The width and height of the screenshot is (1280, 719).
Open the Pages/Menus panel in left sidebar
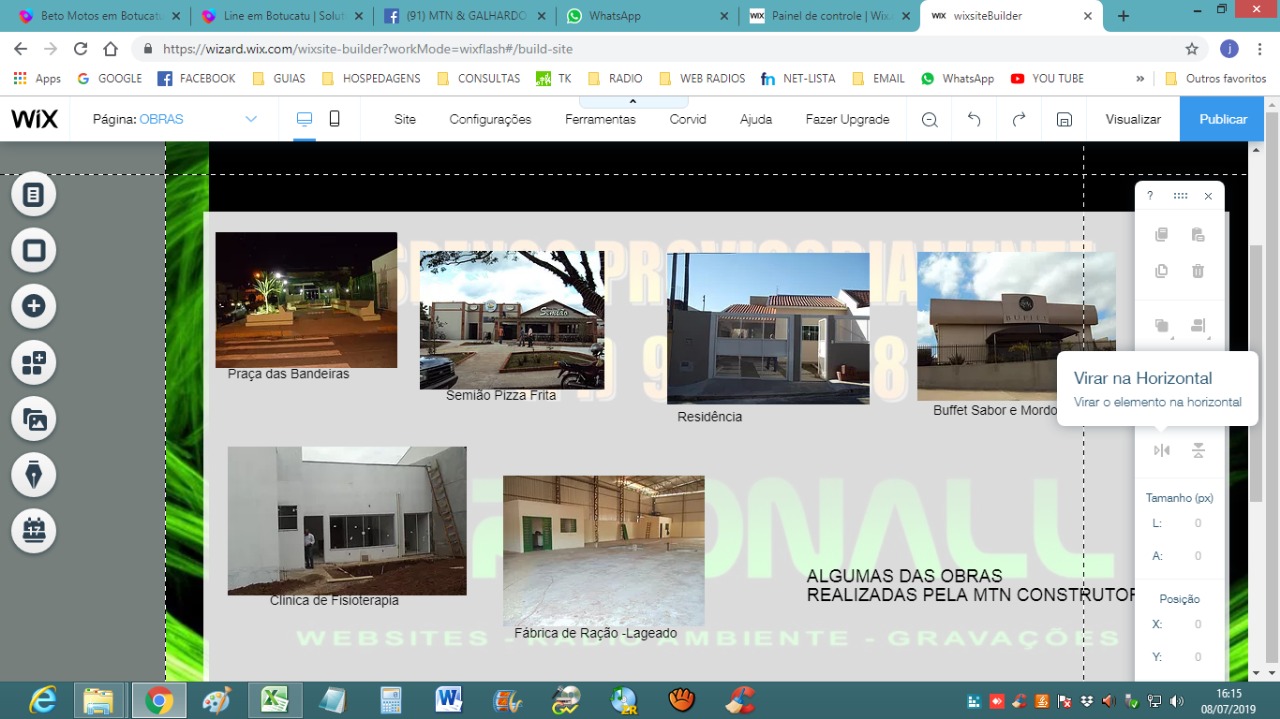[x=34, y=194]
